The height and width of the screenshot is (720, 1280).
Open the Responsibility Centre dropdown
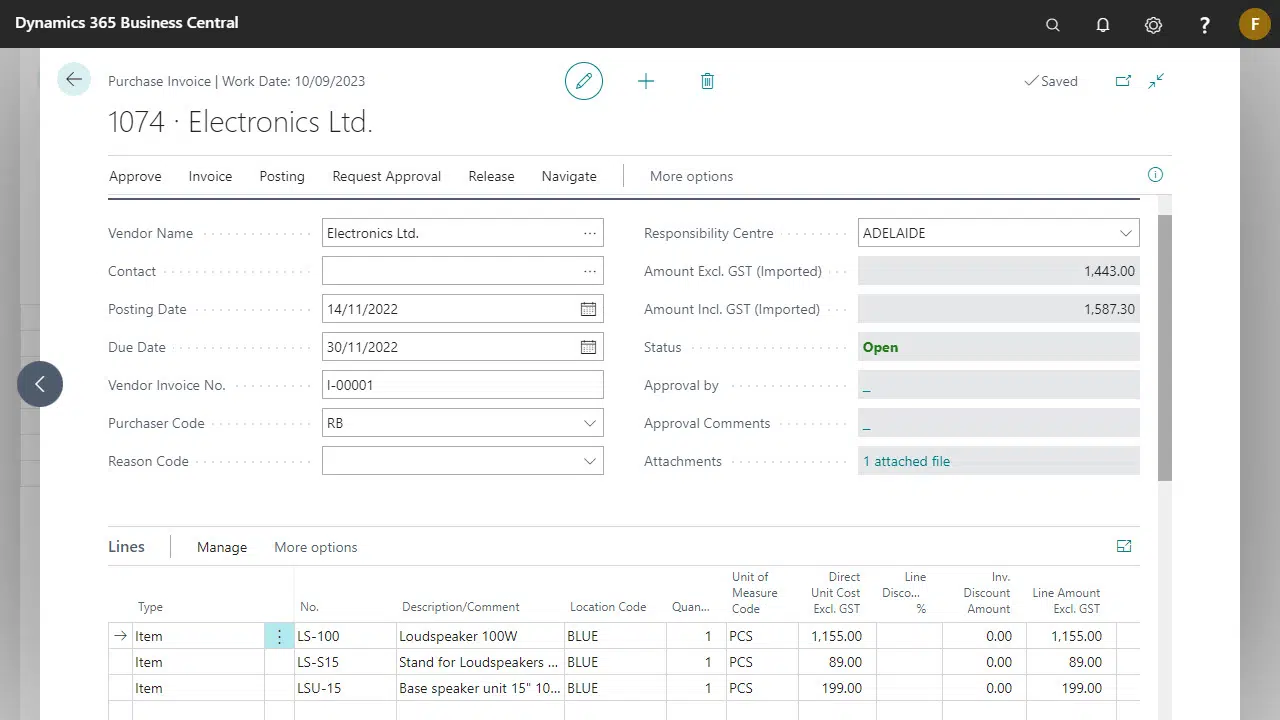pyautogui.click(x=1125, y=232)
